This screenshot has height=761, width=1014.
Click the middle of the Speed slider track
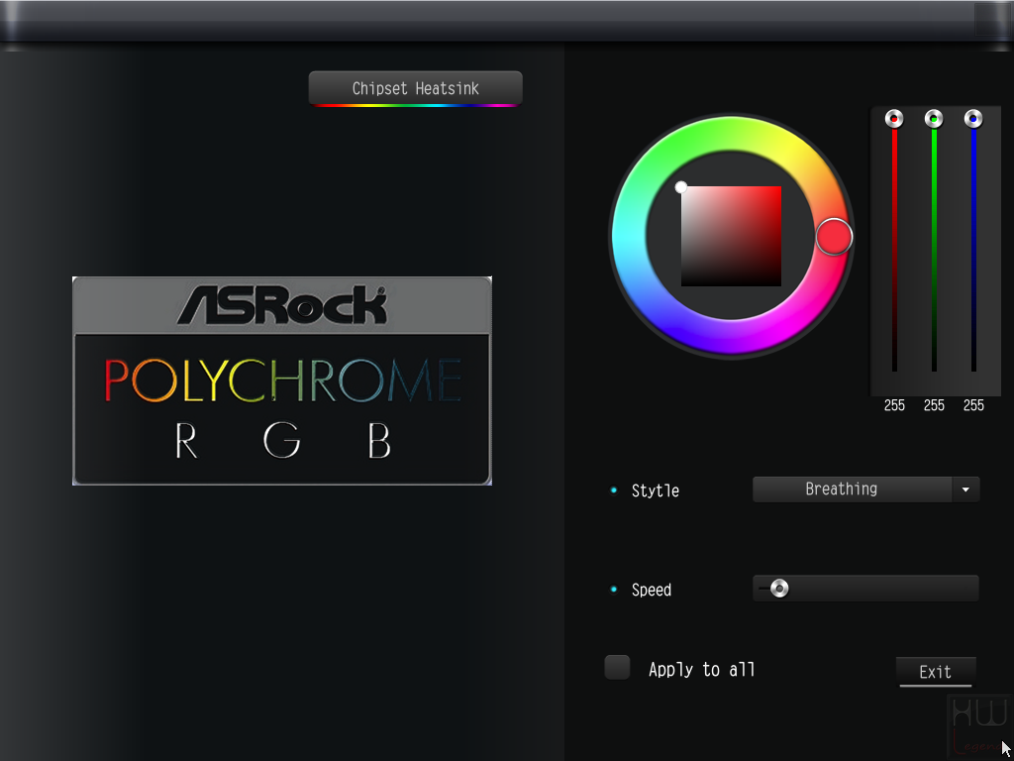(866, 588)
